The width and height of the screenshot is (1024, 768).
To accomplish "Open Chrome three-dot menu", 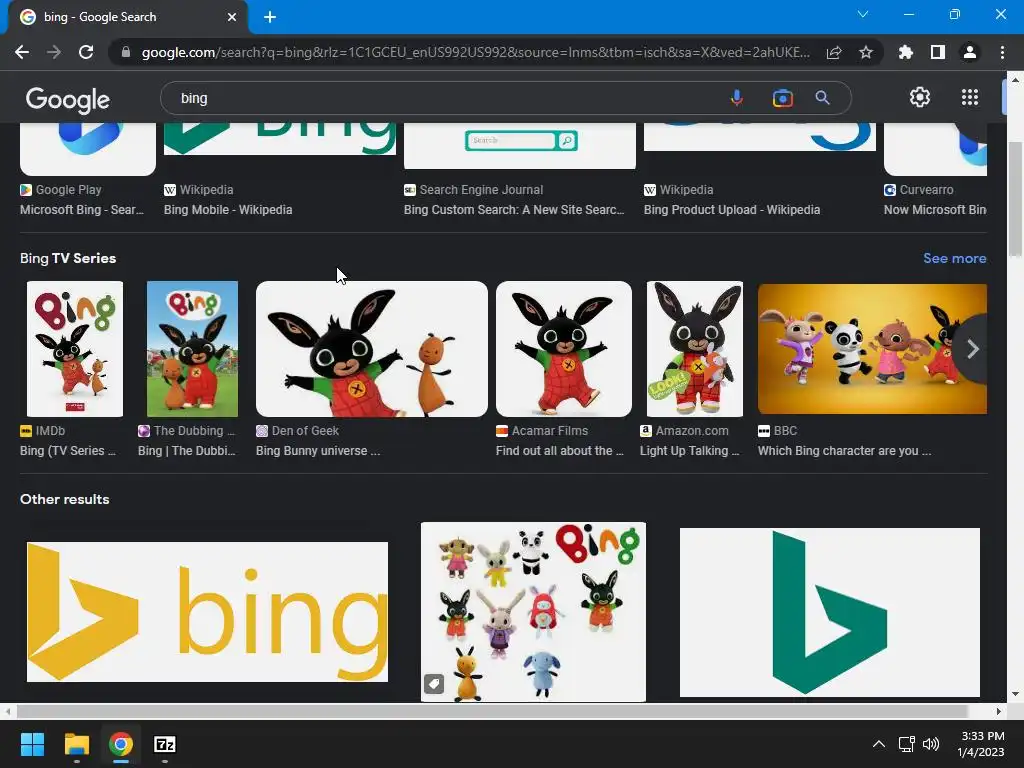I will 1002,52.
